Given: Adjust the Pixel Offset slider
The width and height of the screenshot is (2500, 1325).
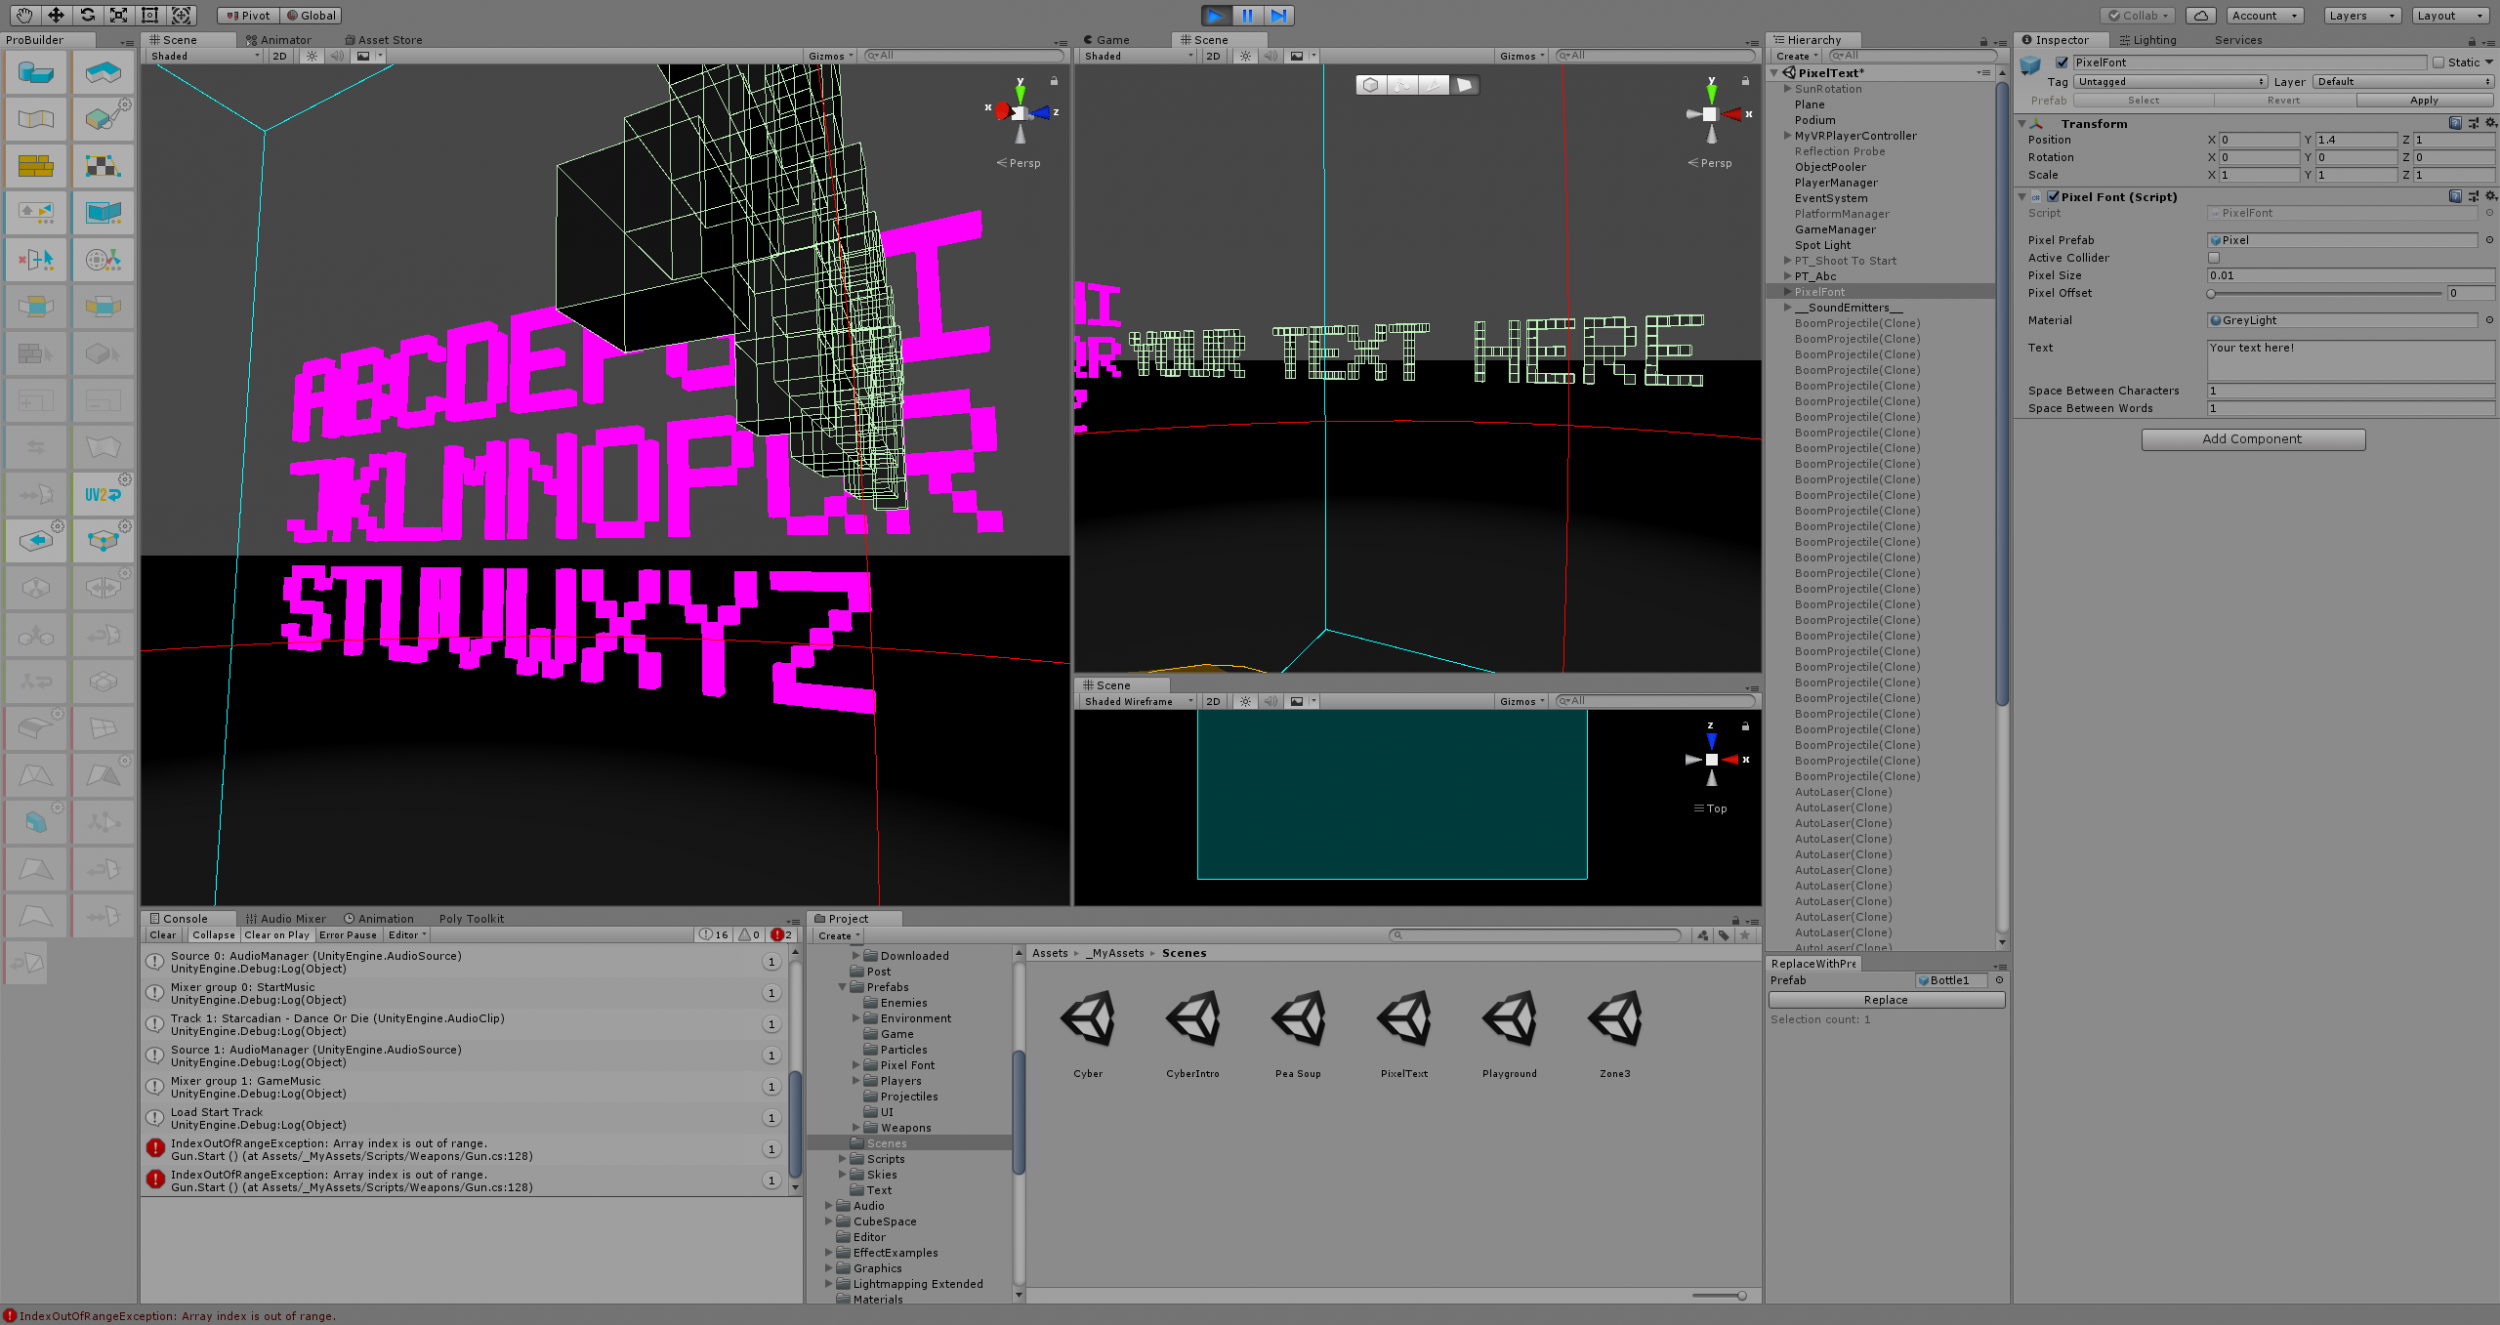Looking at the screenshot, I should (x=2324, y=293).
